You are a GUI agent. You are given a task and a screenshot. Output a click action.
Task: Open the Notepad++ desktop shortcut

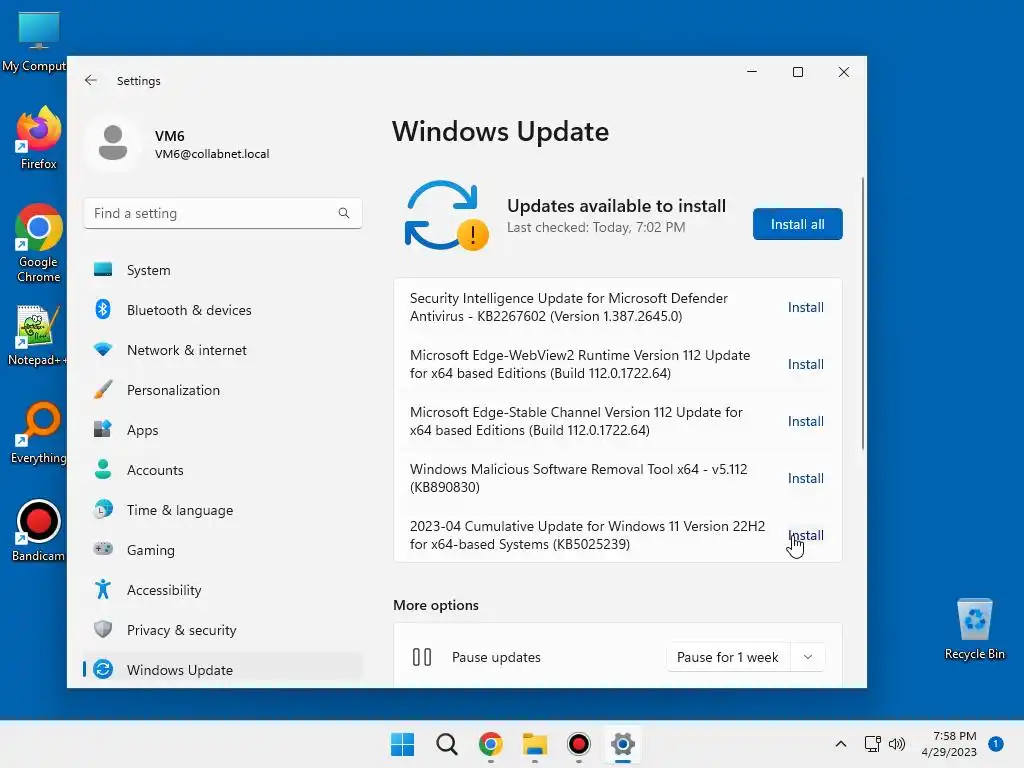pyautogui.click(x=38, y=336)
